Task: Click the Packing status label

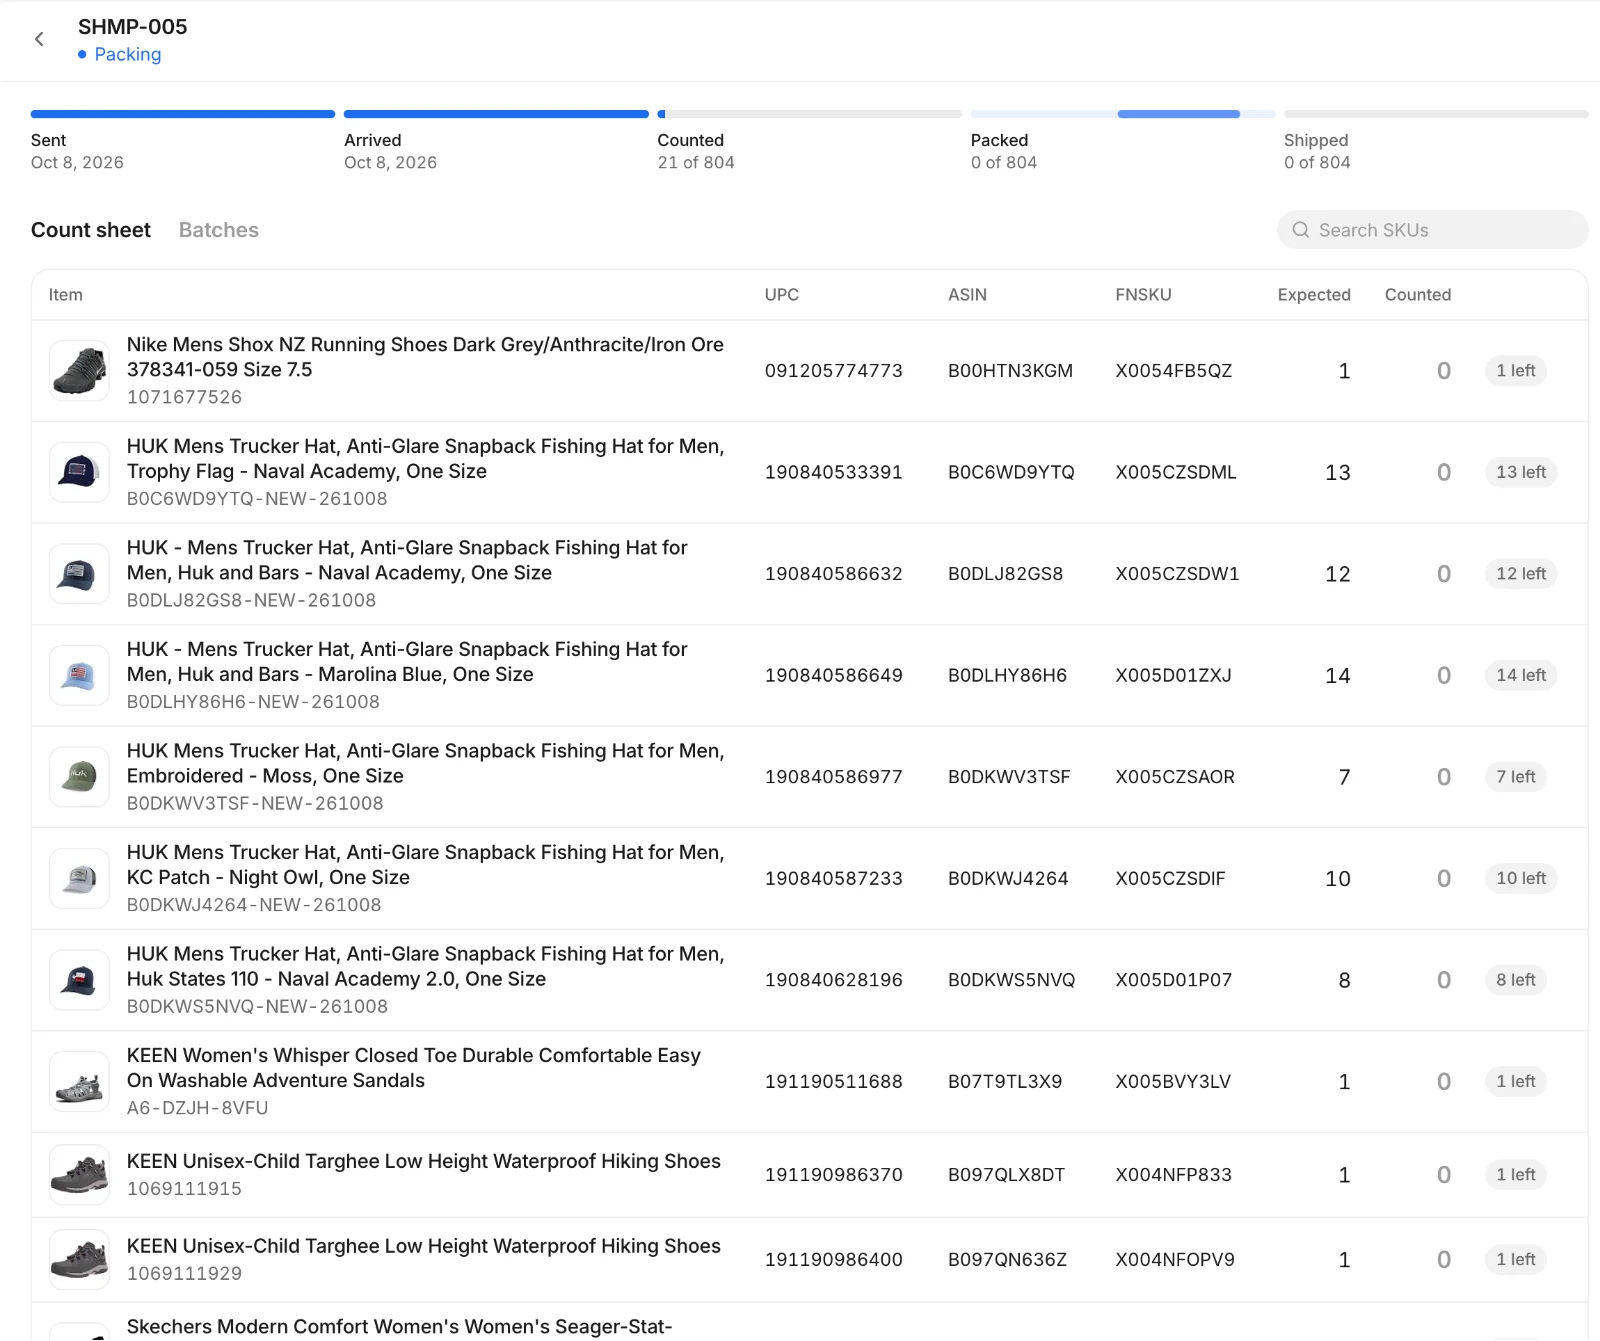Action: 128,54
